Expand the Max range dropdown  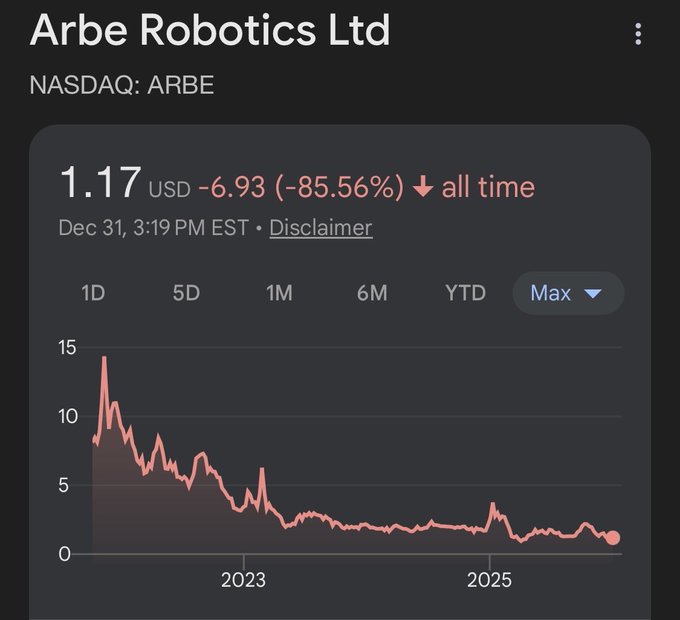566,293
